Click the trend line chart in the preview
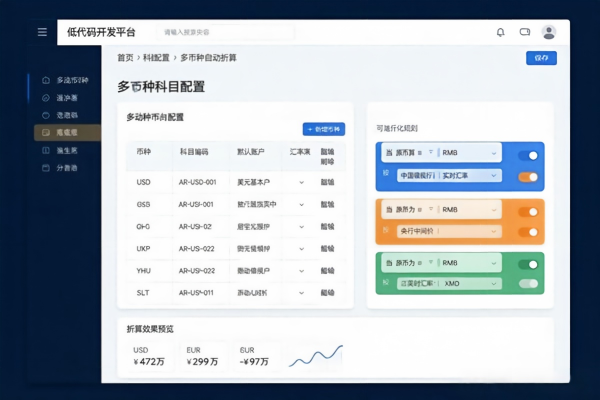 (x=316, y=356)
